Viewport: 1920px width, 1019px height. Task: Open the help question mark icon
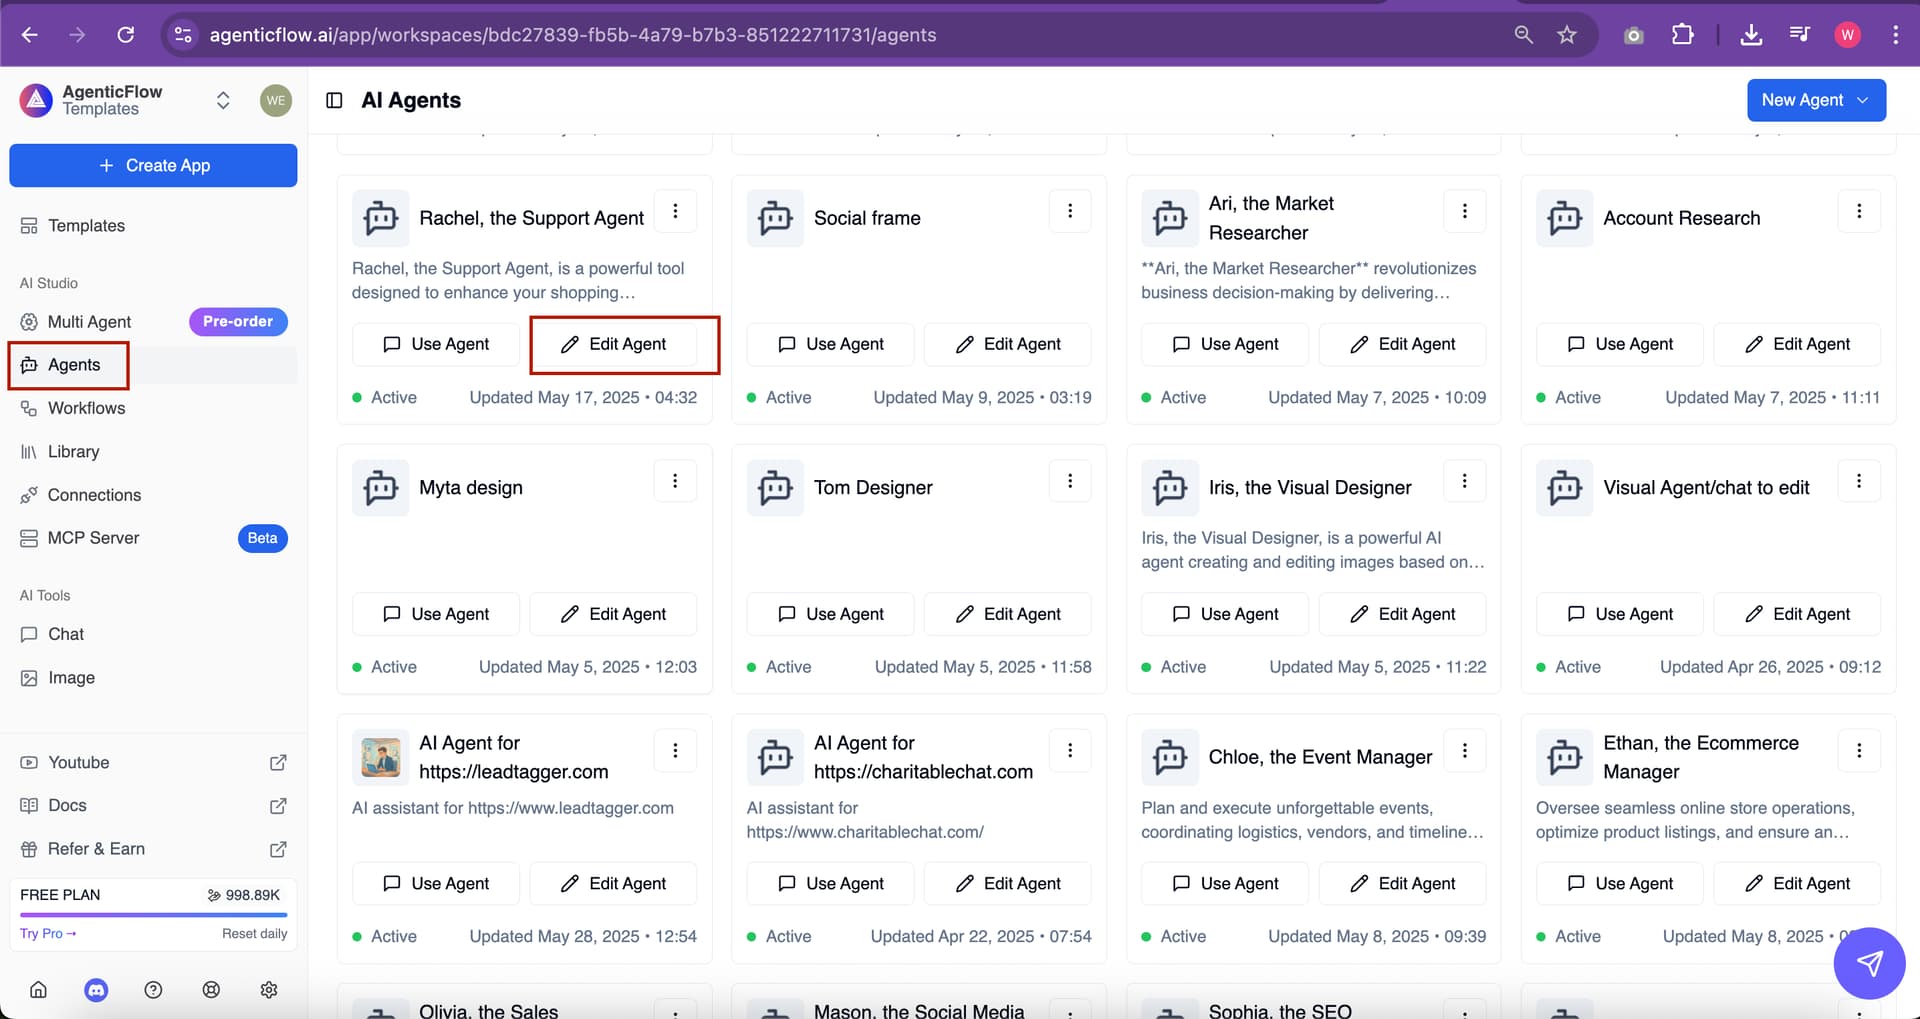tap(153, 990)
